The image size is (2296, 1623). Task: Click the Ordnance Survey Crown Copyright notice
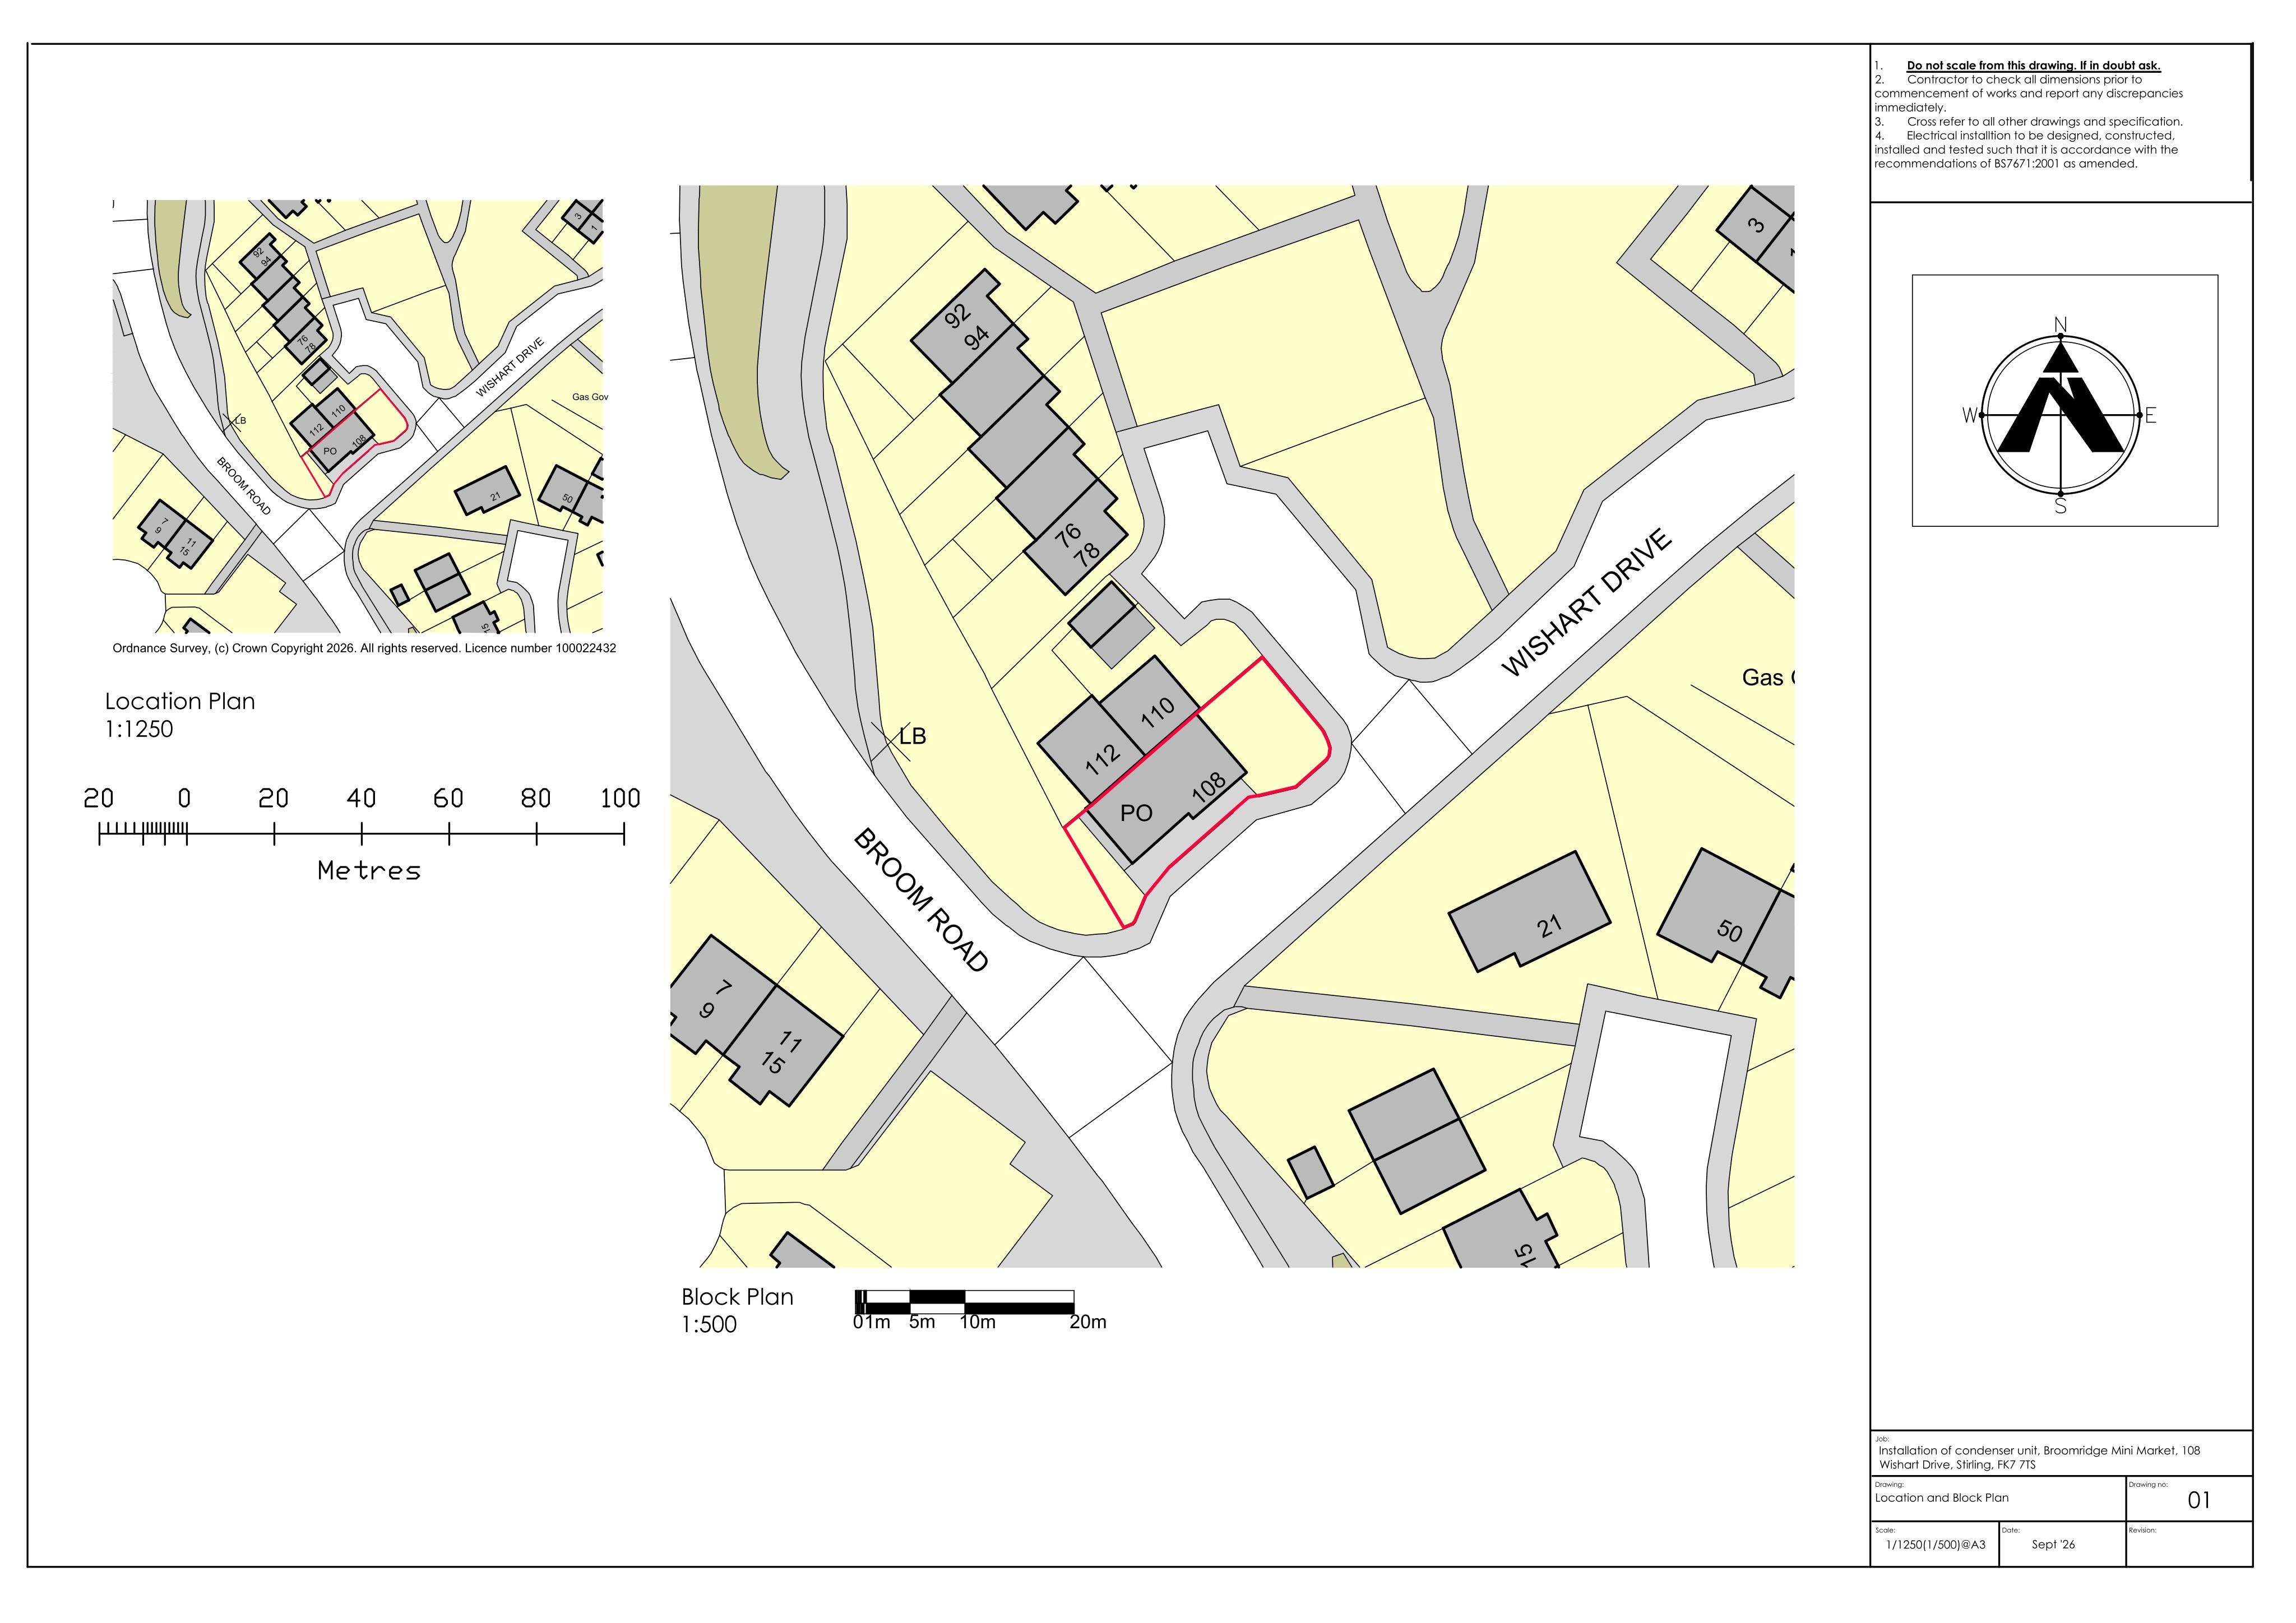[x=364, y=648]
